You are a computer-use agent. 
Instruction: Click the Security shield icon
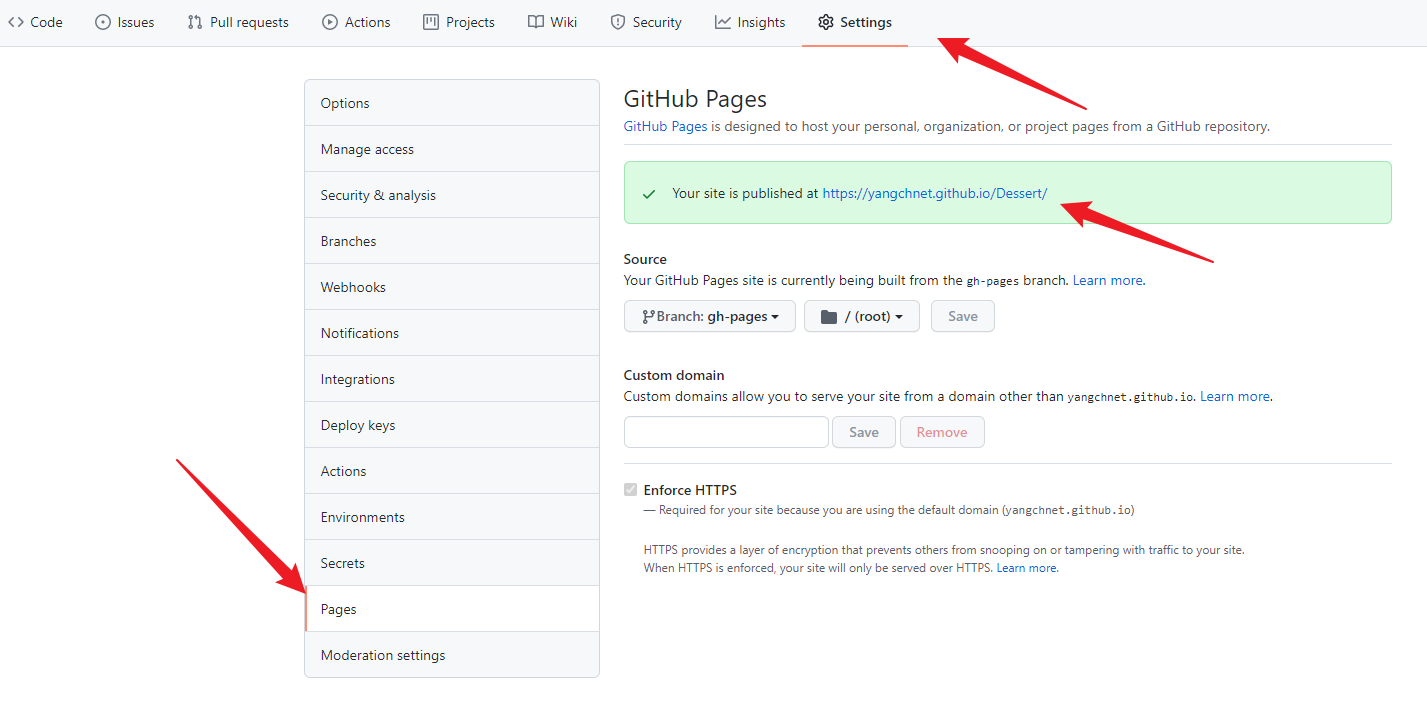point(618,22)
